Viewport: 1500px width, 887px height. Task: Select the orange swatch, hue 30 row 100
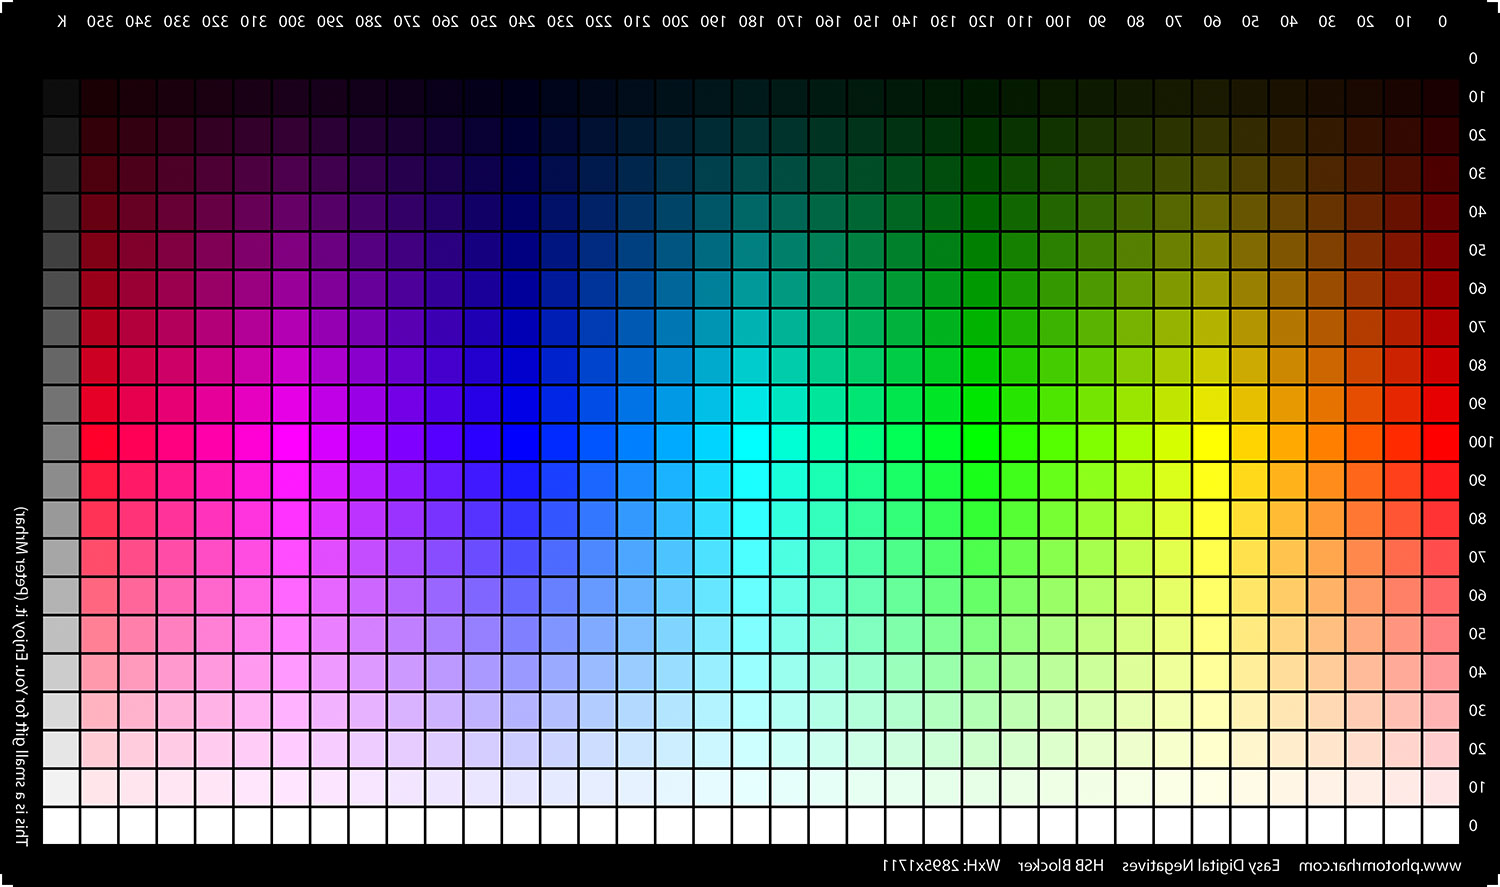click(x=1326, y=442)
